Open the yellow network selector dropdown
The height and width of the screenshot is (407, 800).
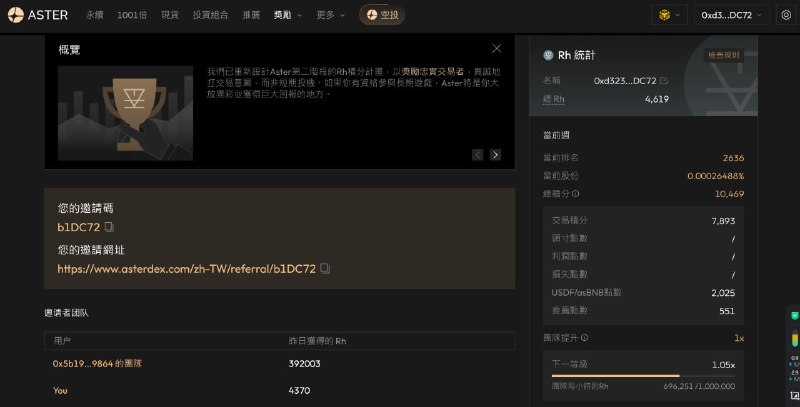667,15
